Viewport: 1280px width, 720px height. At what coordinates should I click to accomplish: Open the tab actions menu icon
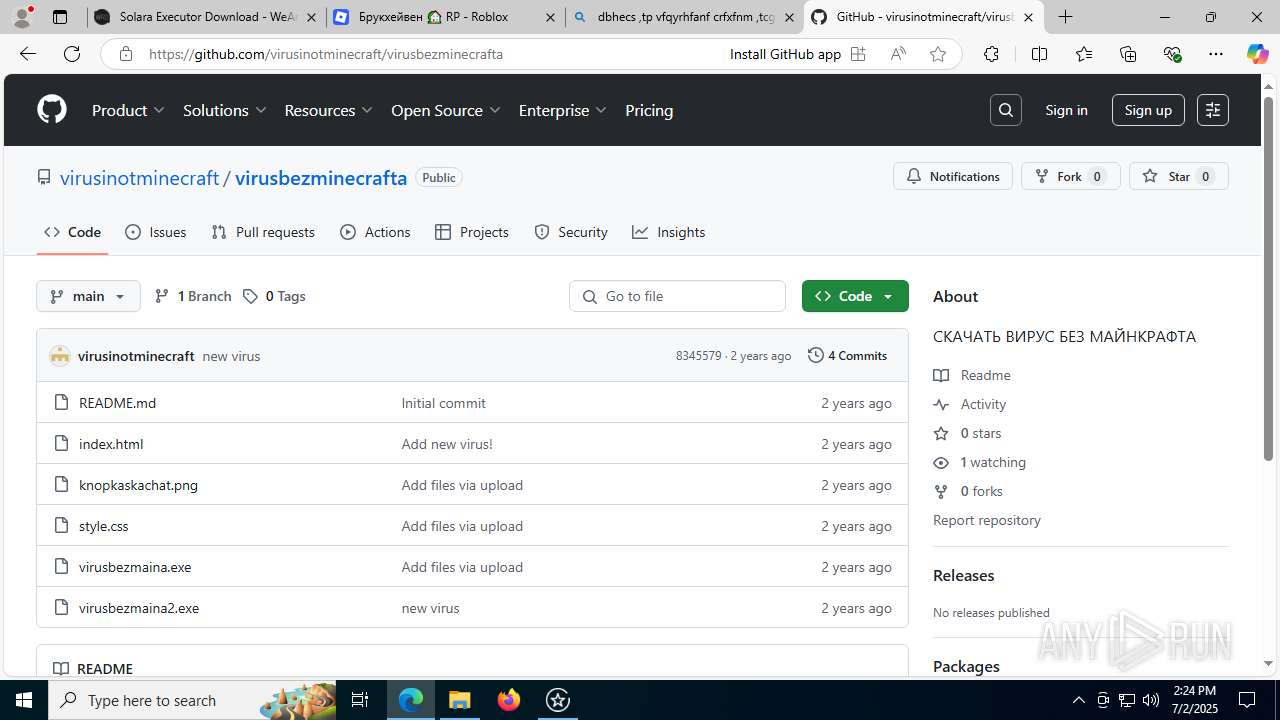(60, 17)
